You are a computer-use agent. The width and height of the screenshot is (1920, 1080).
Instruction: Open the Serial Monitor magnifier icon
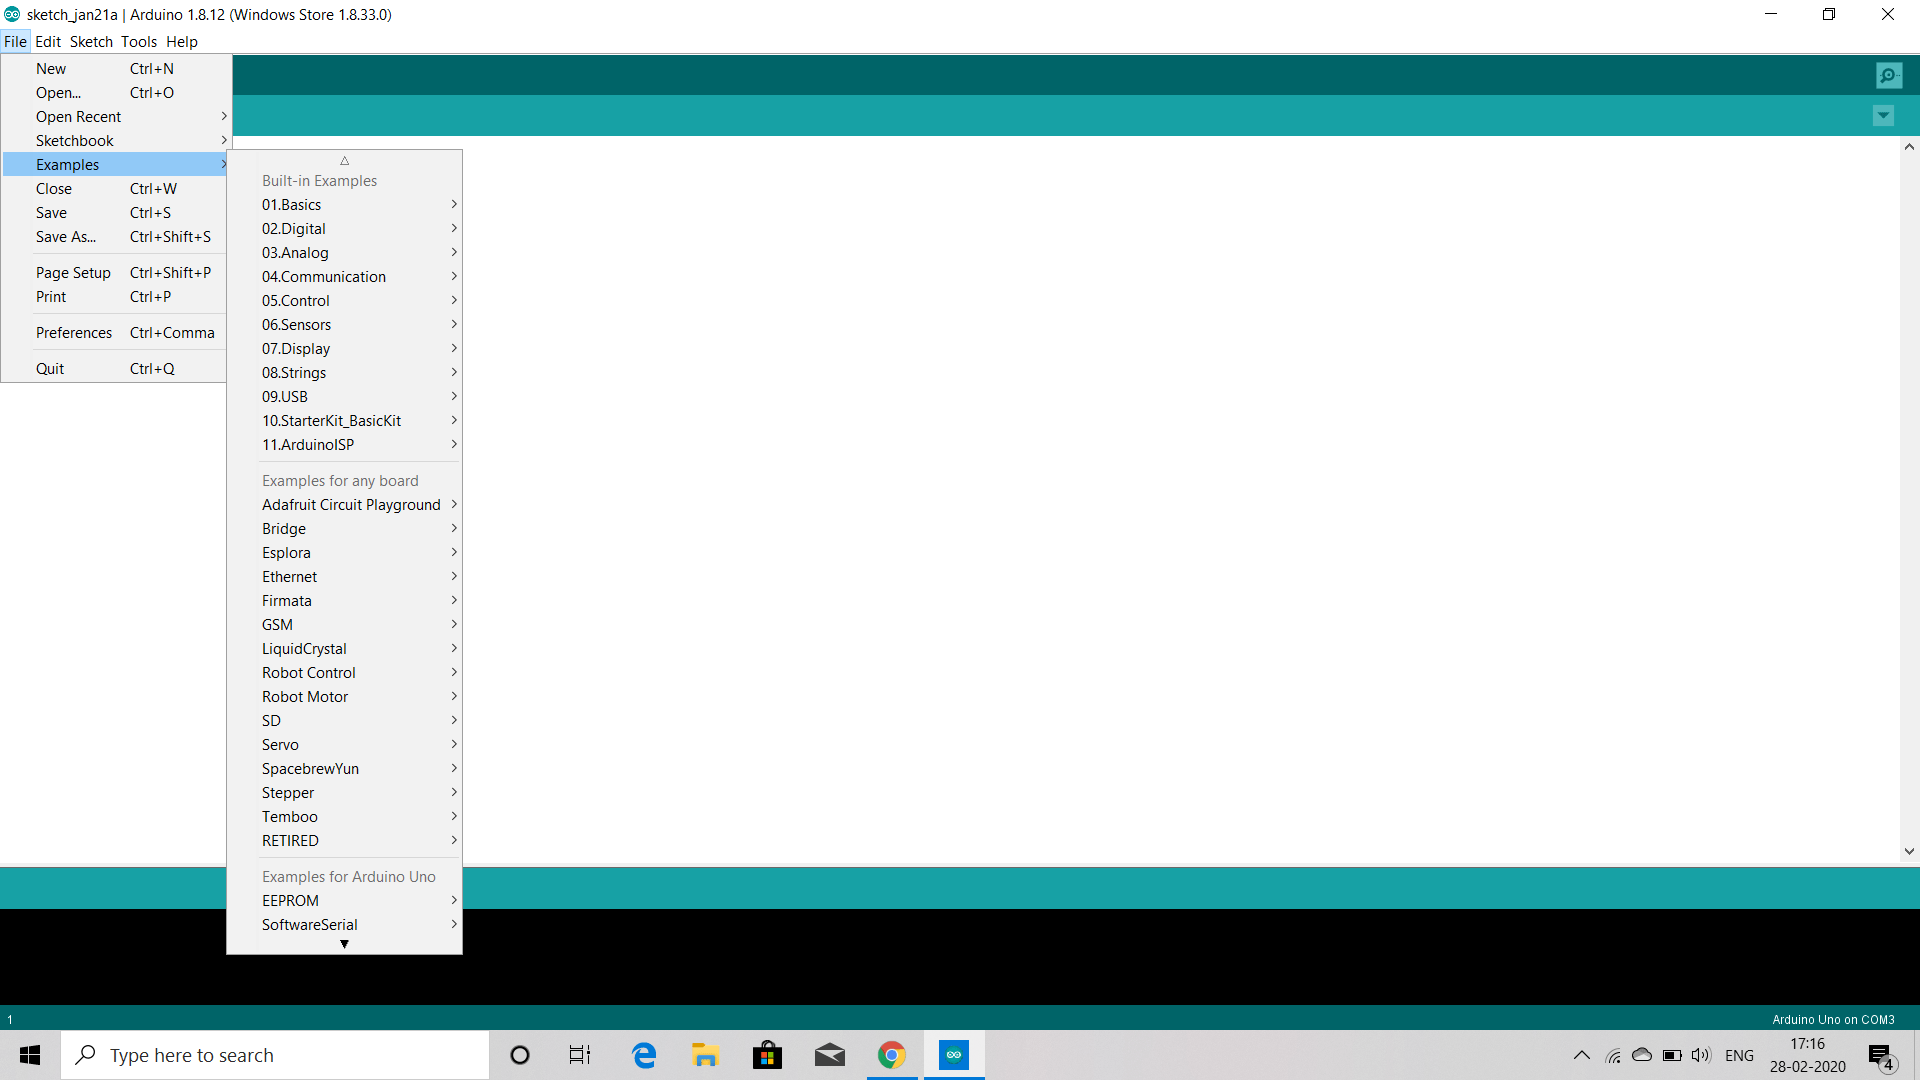(x=1888, y=75)
